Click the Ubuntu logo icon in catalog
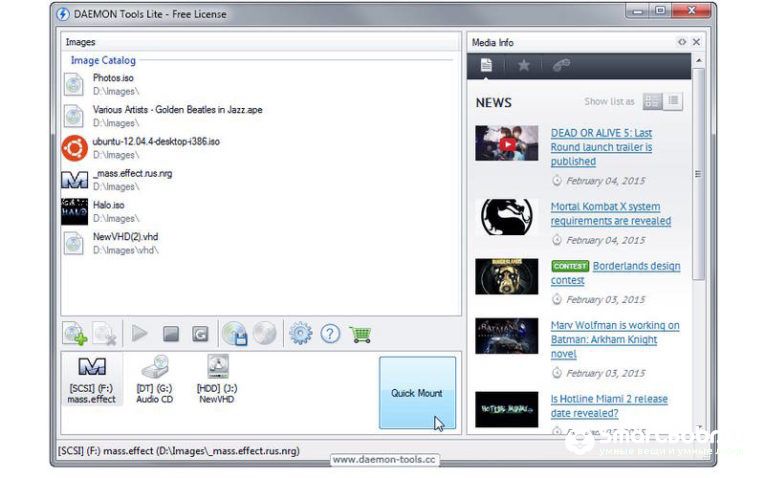Viewport: 765px width, 478px height. pyautogui.click(x=74, y=148)
